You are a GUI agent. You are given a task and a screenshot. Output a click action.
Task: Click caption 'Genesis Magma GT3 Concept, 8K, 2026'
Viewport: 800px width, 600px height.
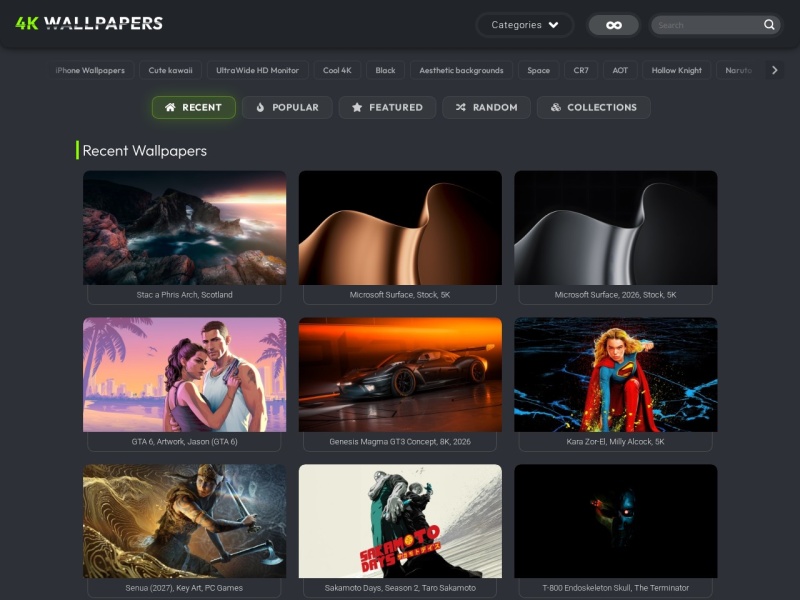coord(400,442)
